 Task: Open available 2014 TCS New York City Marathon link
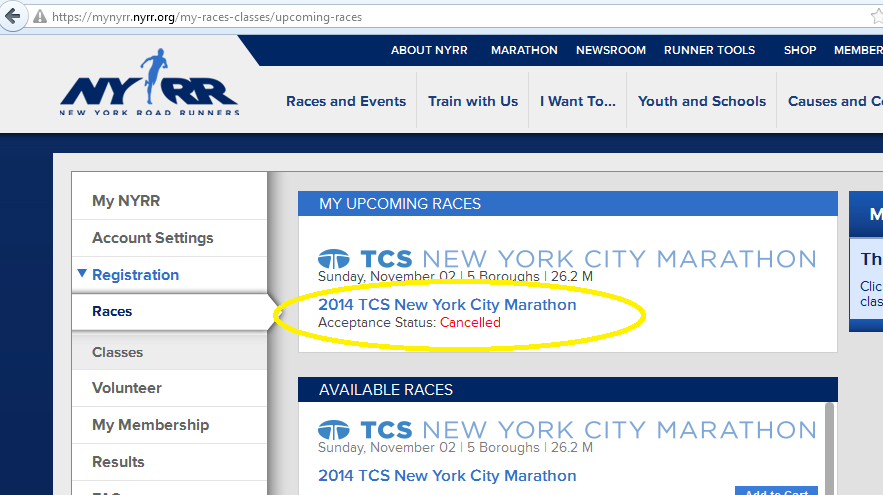pos(447,476)
